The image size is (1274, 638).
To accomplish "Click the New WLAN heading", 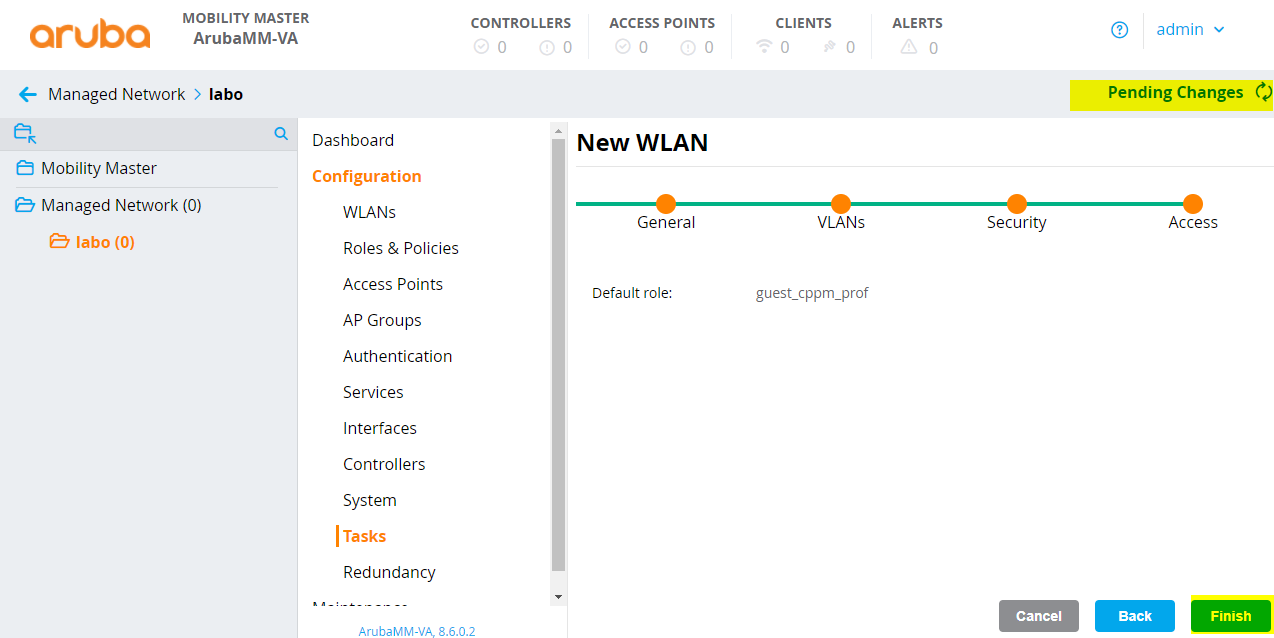I will [642, 143].
